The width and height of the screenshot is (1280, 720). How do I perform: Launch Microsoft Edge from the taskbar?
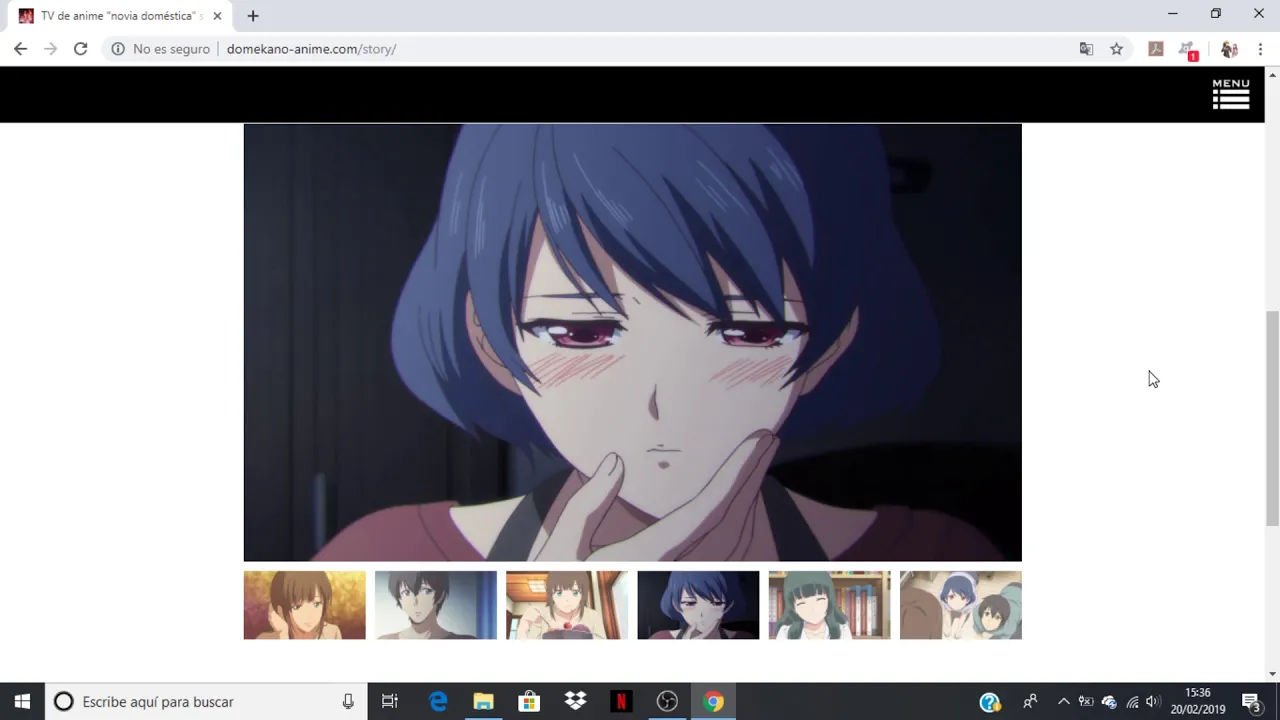[x=438, y=701]
